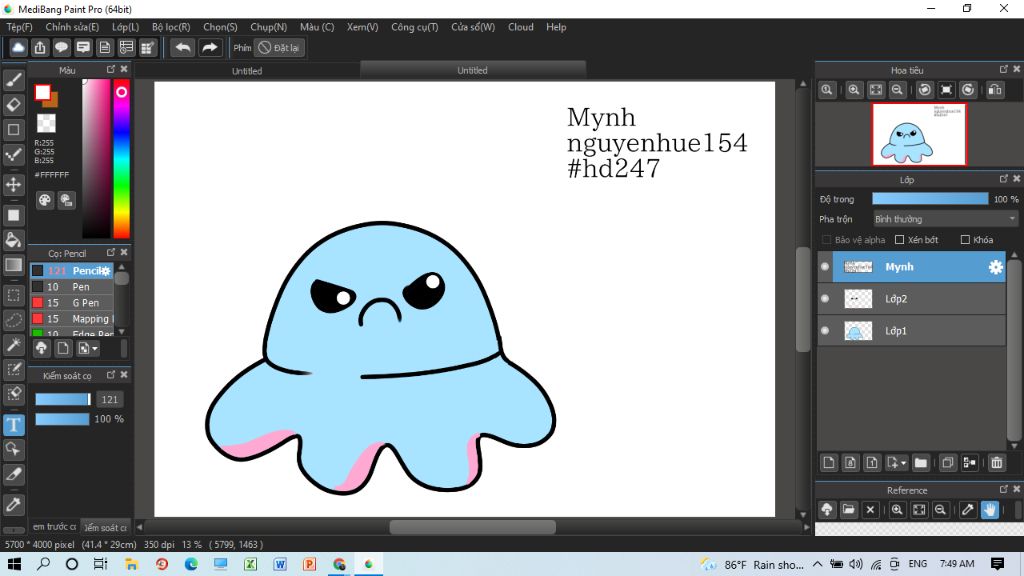
Task: Hide the Lớp1 layer
Action: (825, 330)
